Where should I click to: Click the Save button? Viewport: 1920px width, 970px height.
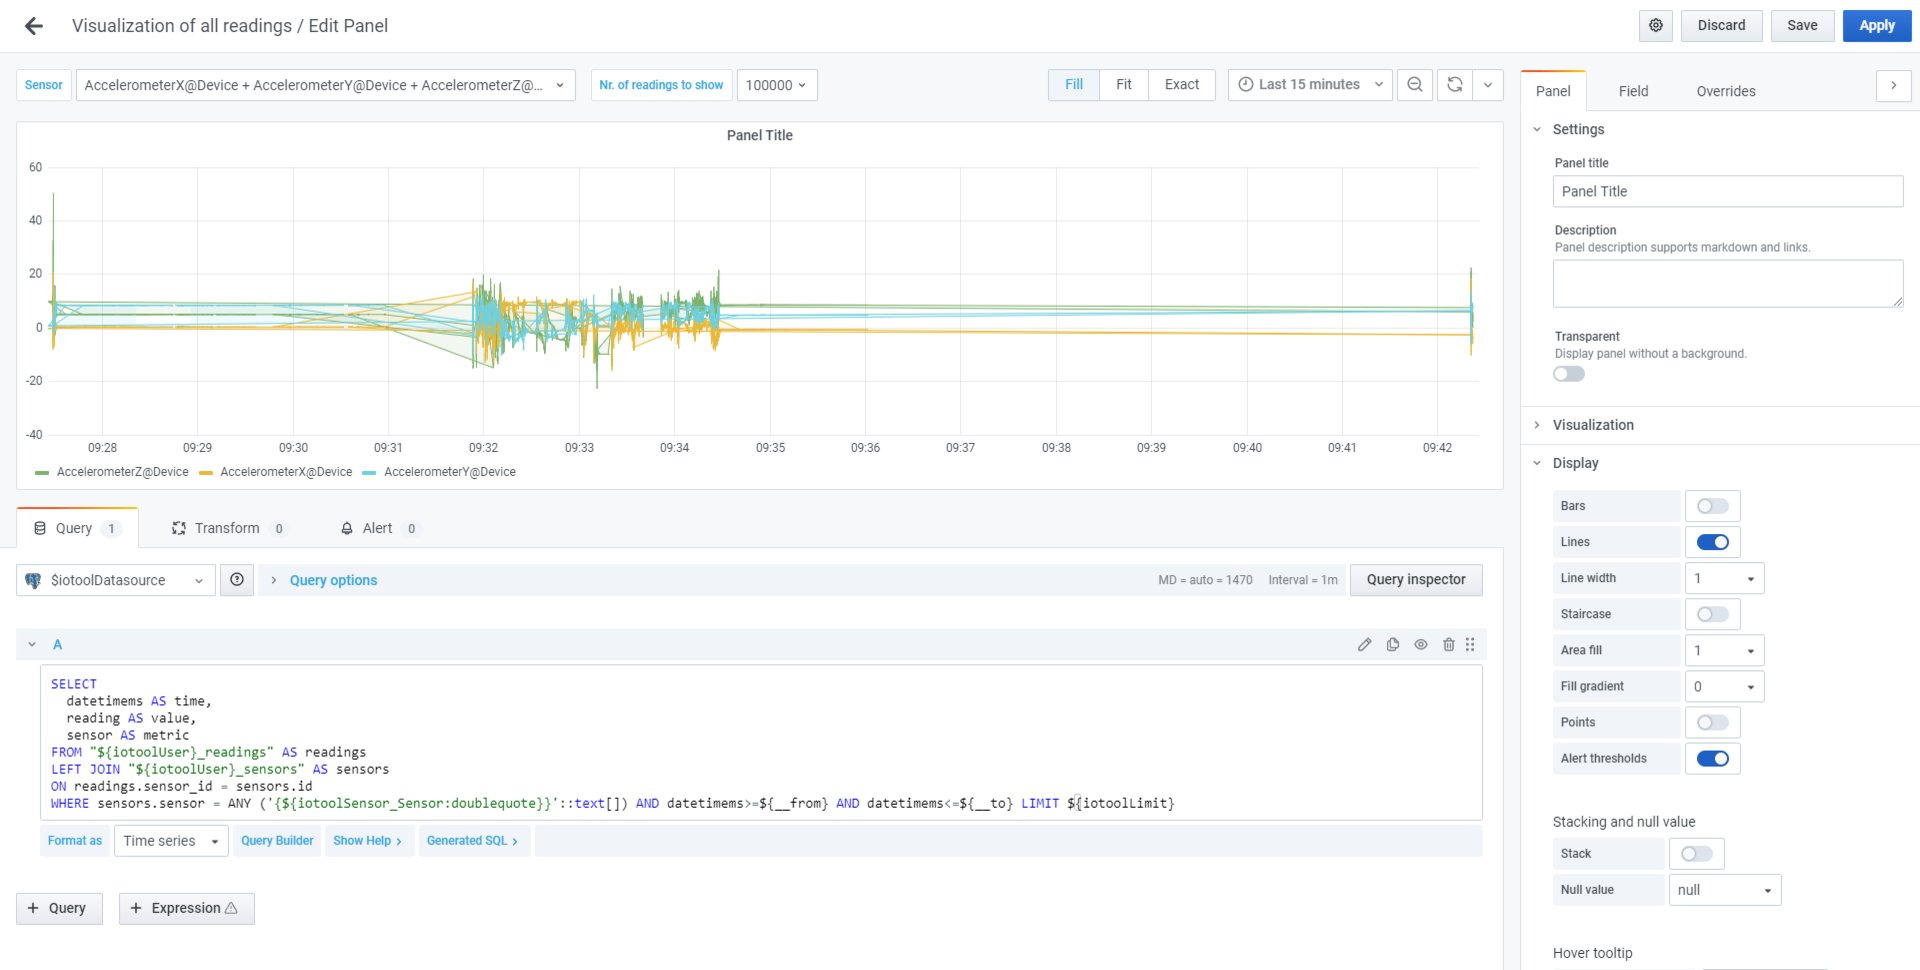pyautogui.click(x=1802, y=26)
